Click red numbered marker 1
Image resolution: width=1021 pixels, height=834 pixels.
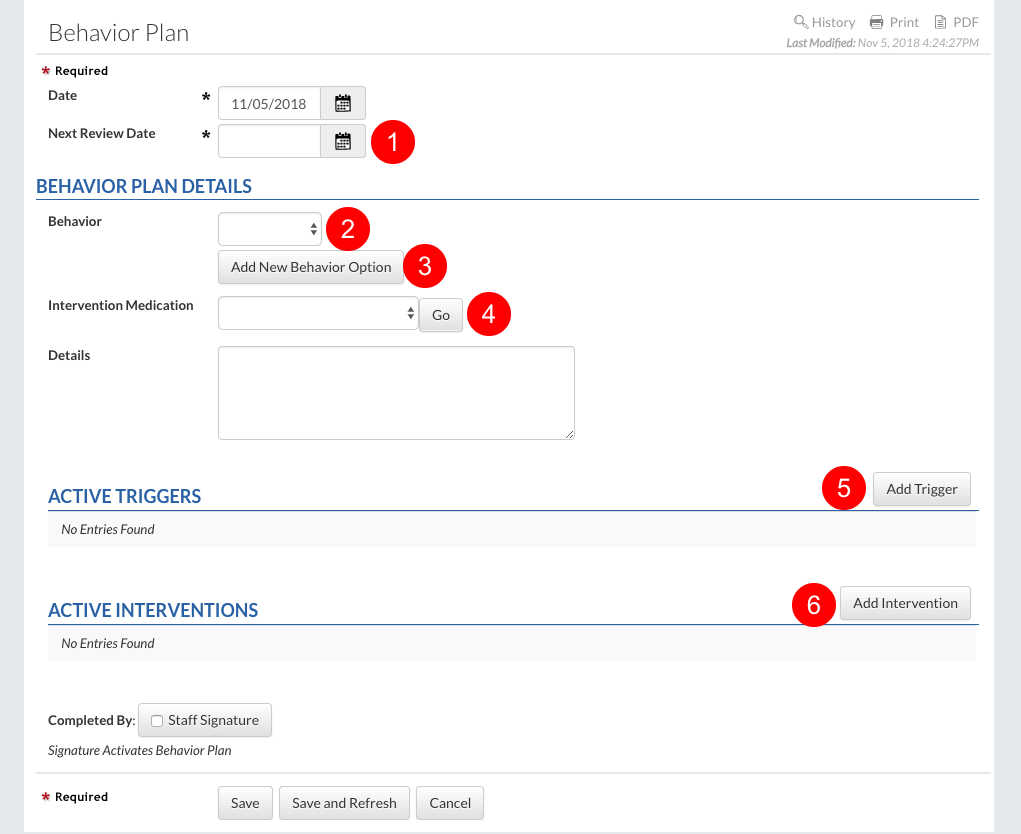point(392,142)
